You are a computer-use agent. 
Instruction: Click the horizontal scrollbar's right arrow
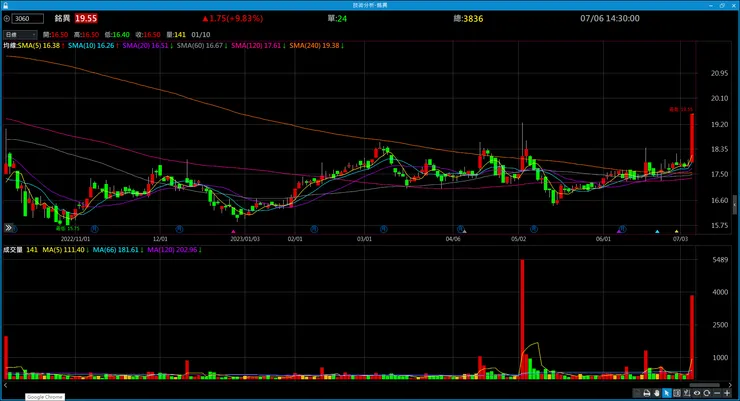730,385
